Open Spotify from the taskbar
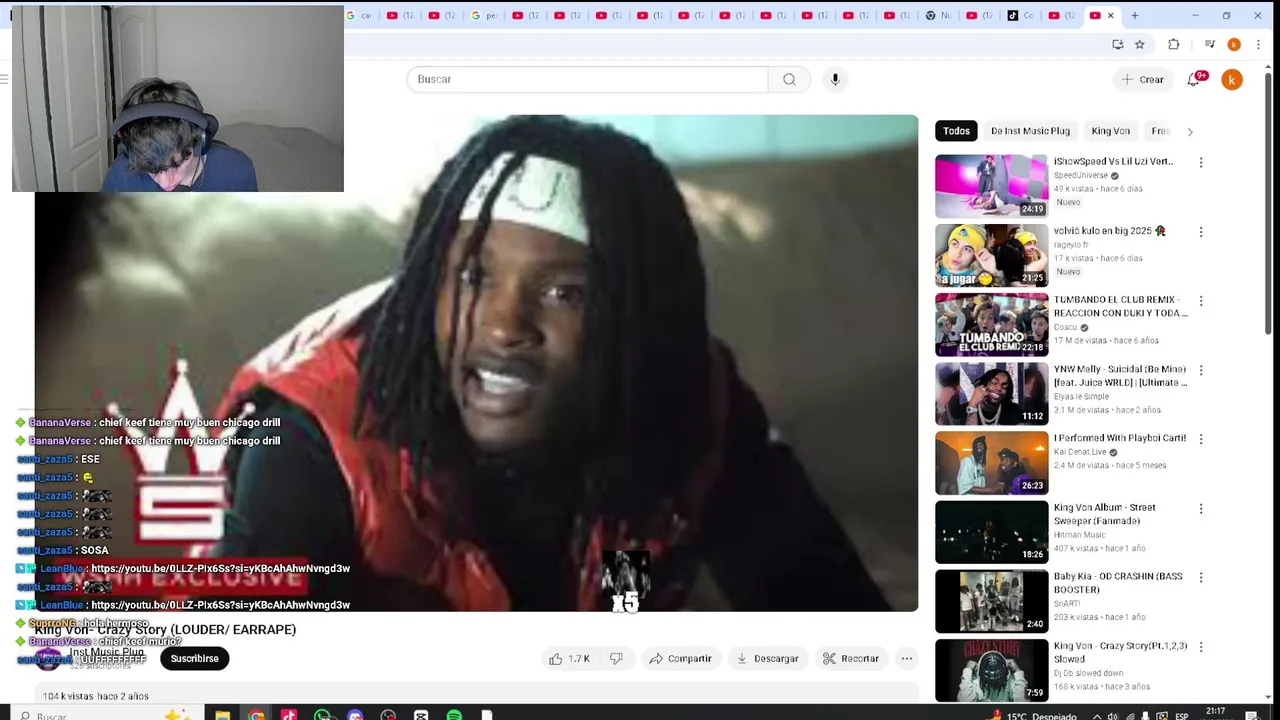The width and height of the screenshot is (1280, 720). [x=454, y=715]
